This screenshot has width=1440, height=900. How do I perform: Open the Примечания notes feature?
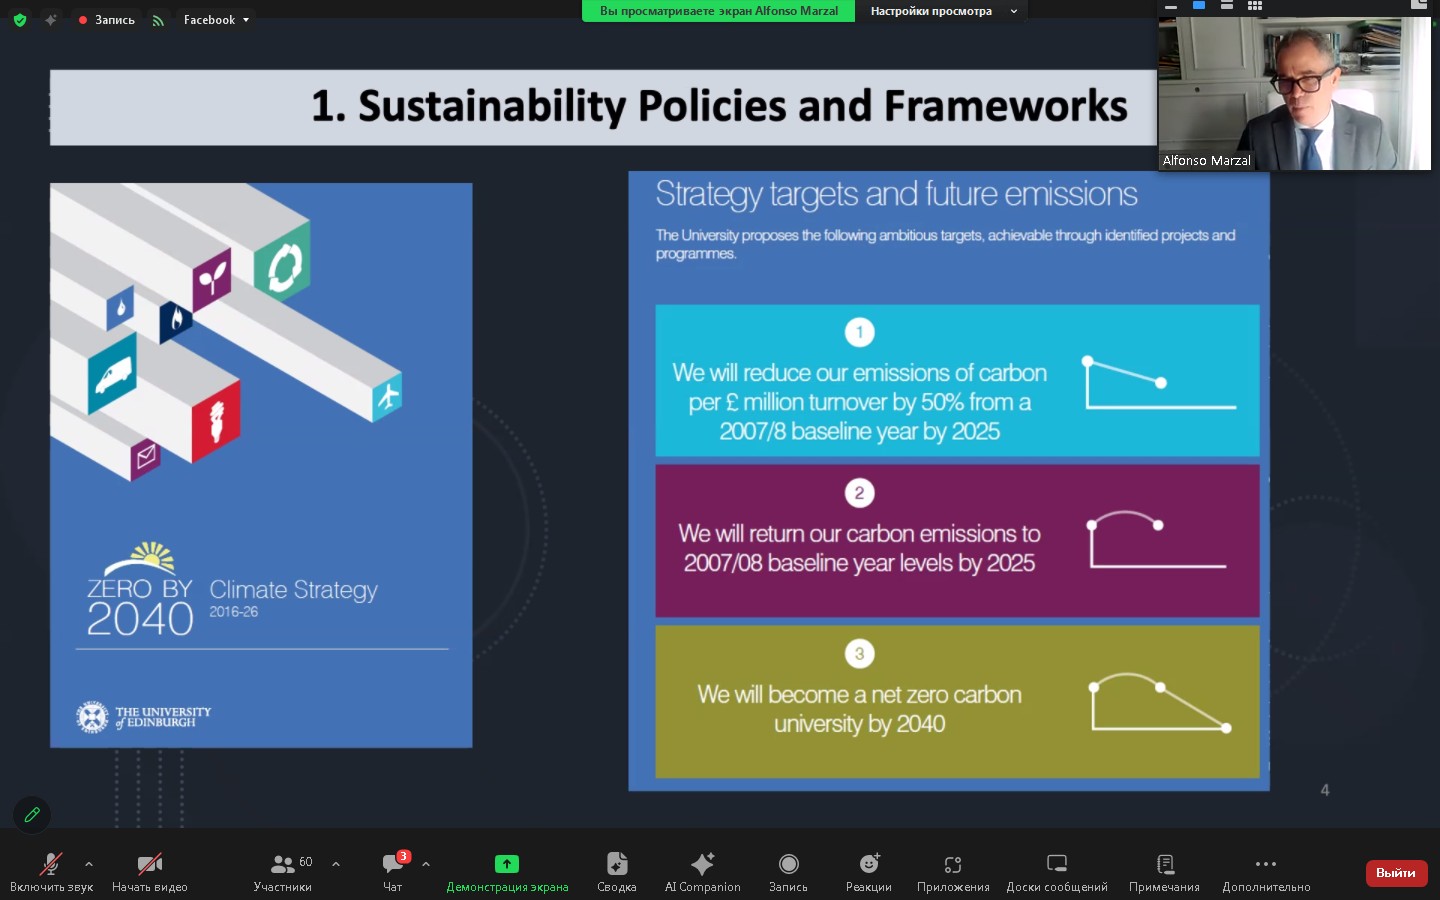[1164, 872]
